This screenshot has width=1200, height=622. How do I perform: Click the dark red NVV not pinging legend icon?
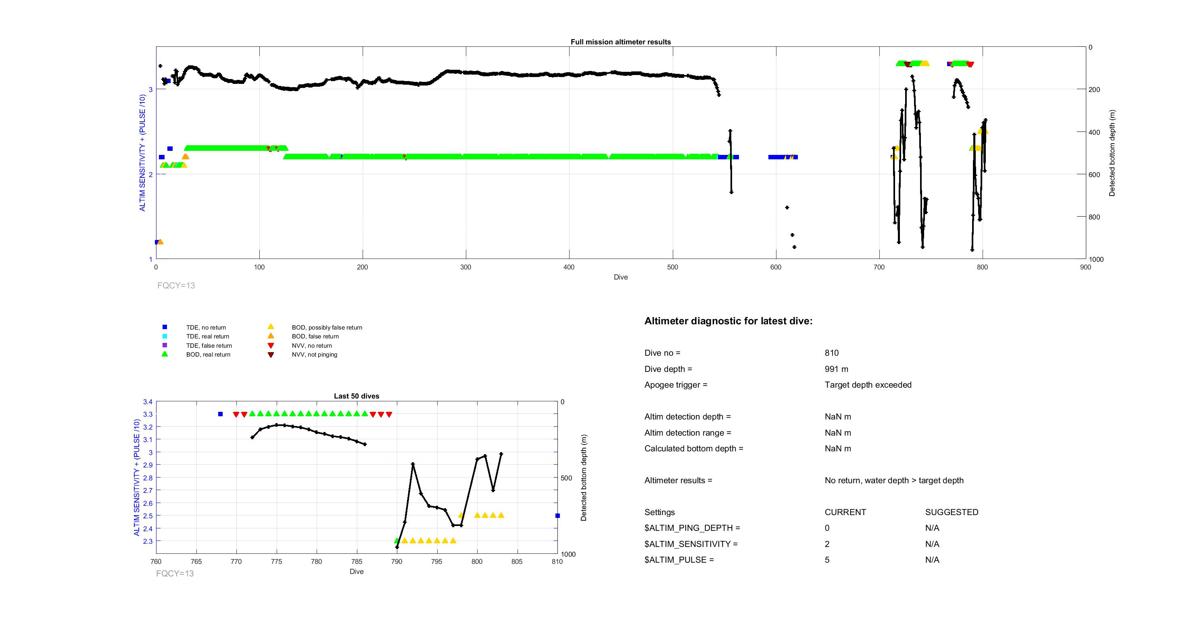pos(270,355)
